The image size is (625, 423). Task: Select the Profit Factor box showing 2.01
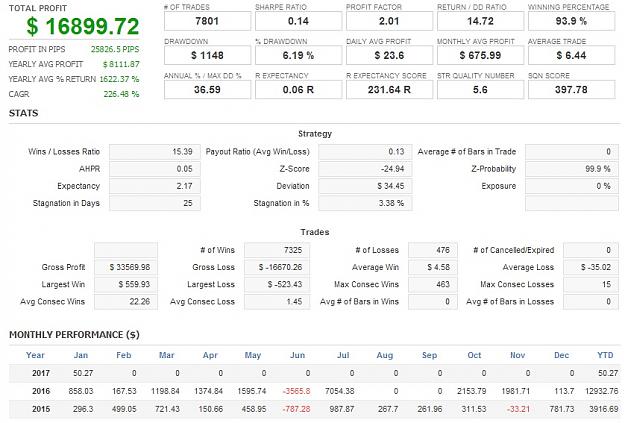389,21
